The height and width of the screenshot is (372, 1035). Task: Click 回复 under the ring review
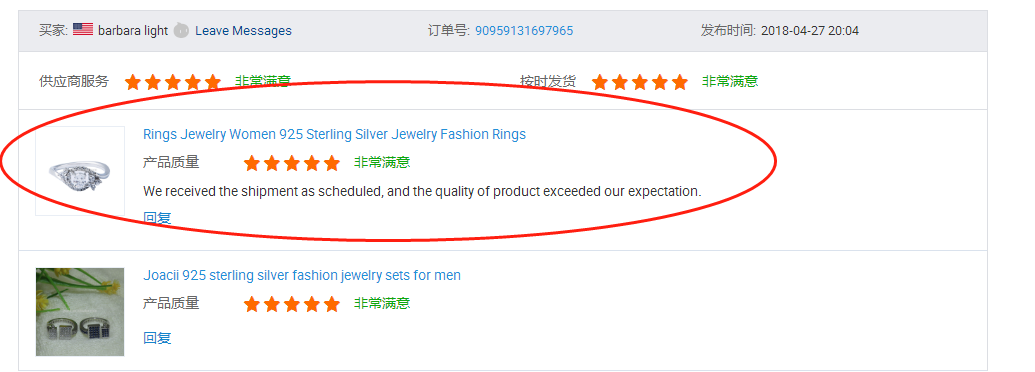pos(157,218)
